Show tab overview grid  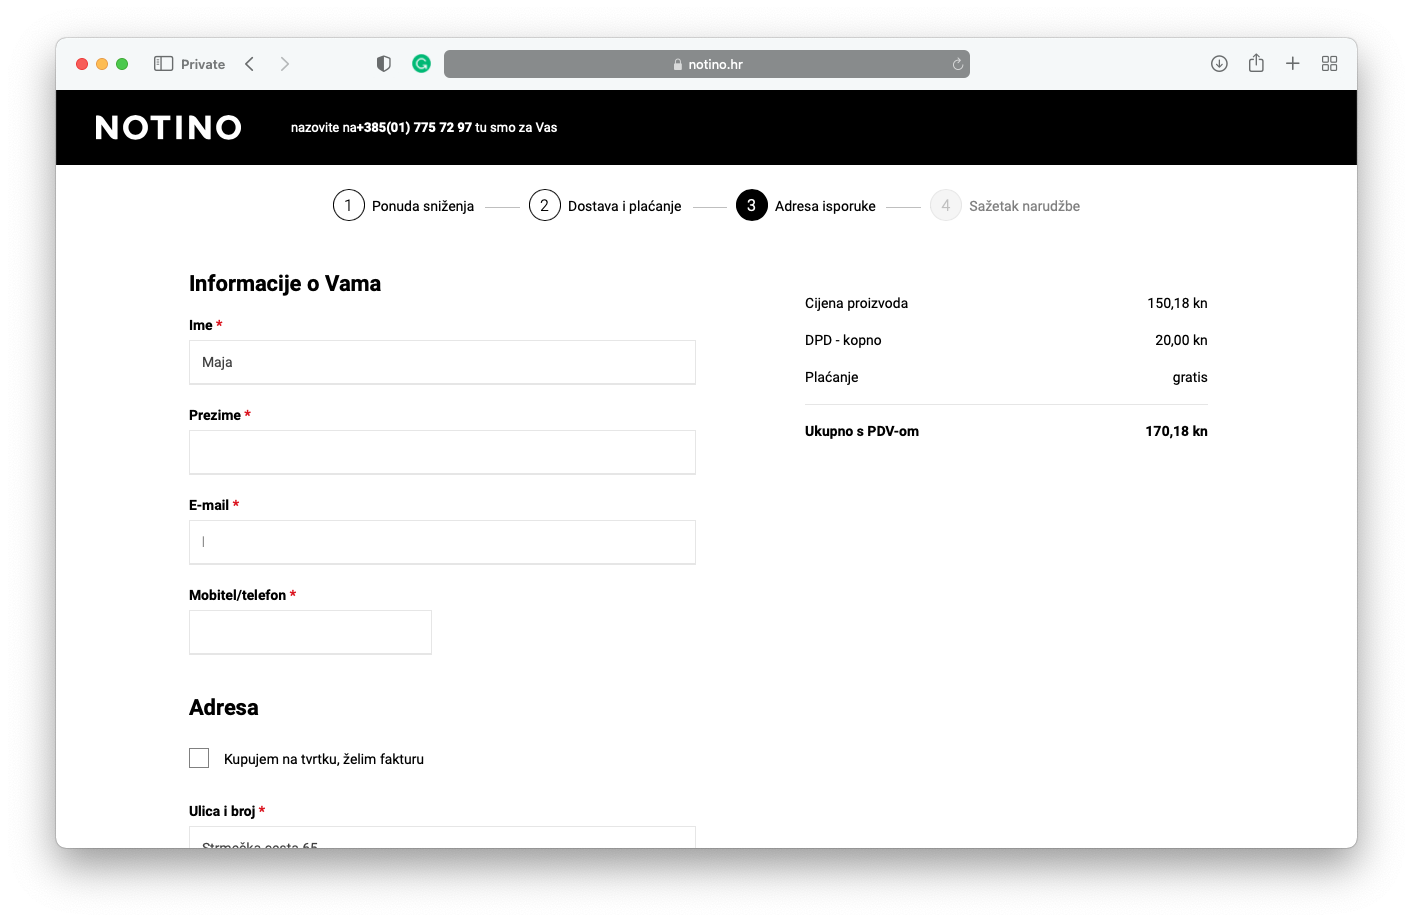point(1329,64)
